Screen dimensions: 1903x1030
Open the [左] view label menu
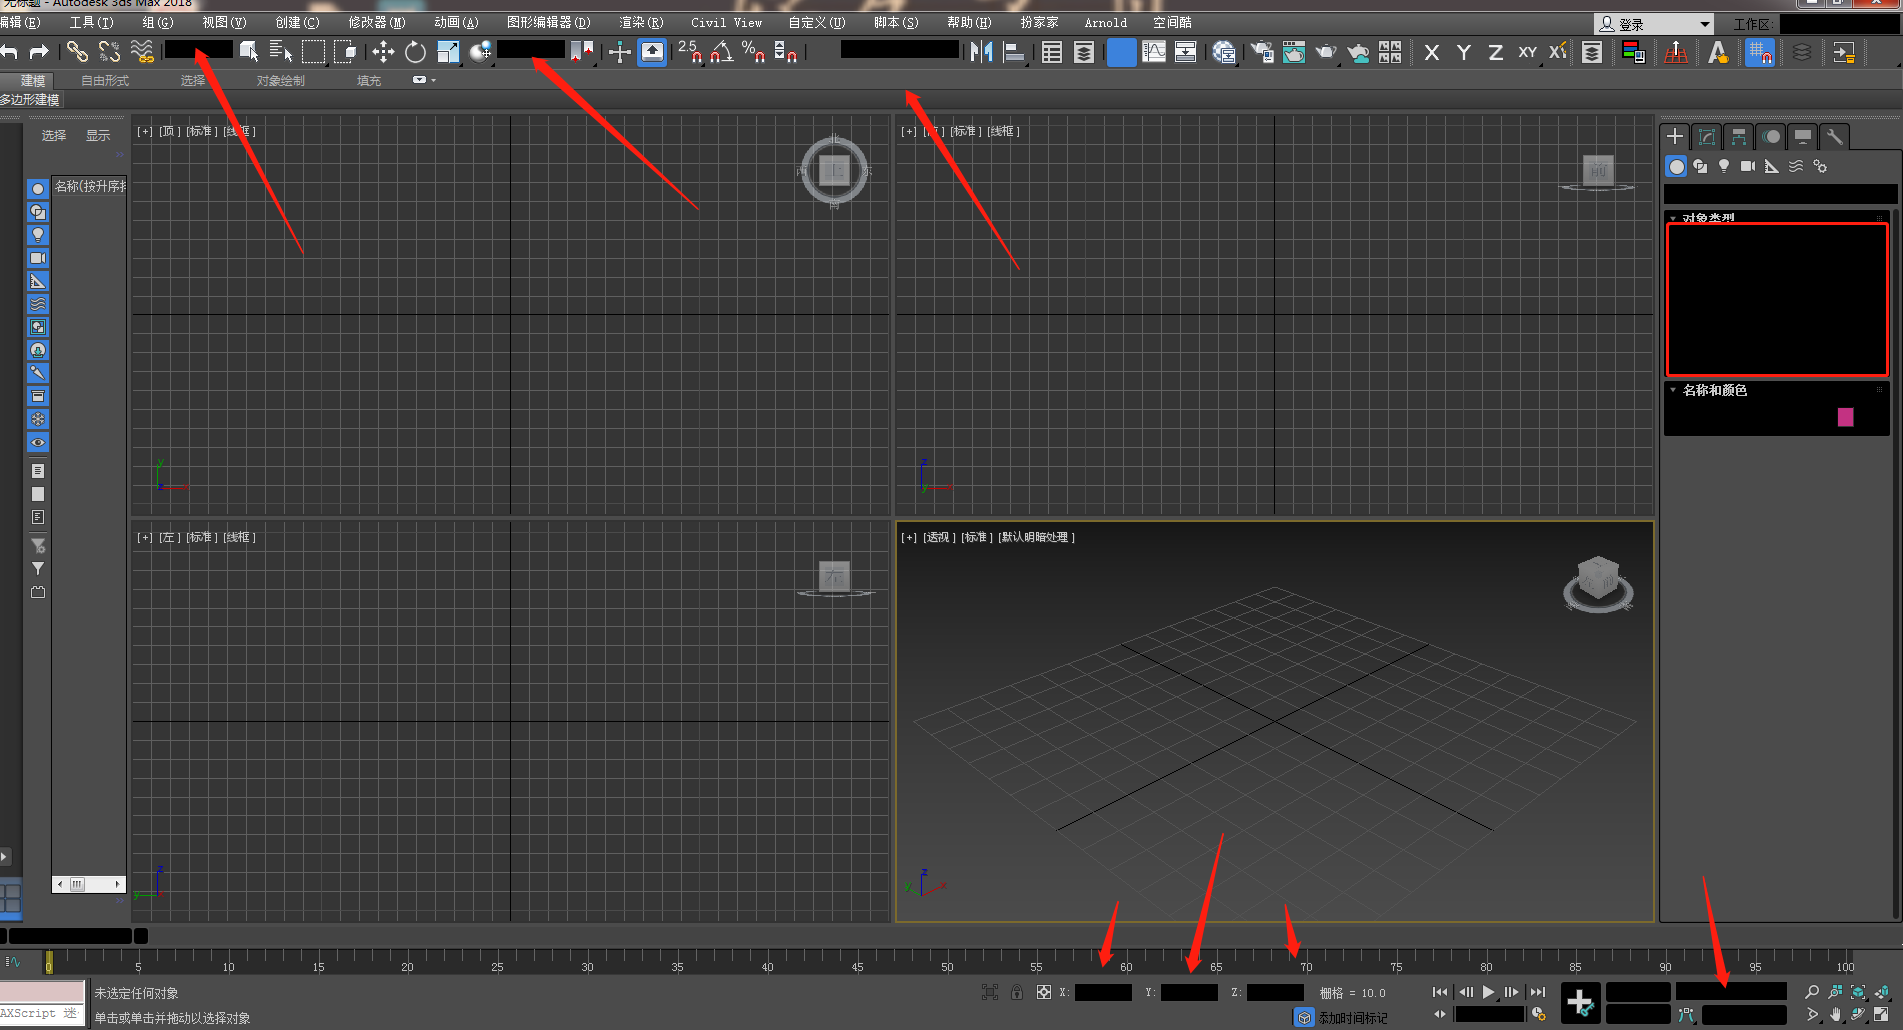[x=170, y=537]
